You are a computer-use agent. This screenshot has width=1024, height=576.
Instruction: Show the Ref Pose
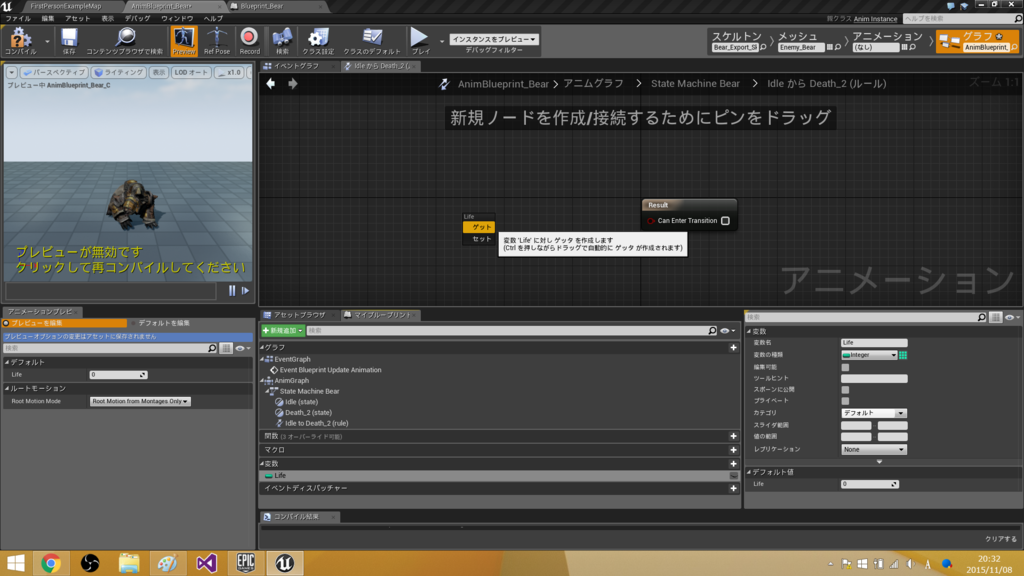[x=217, y=40]
